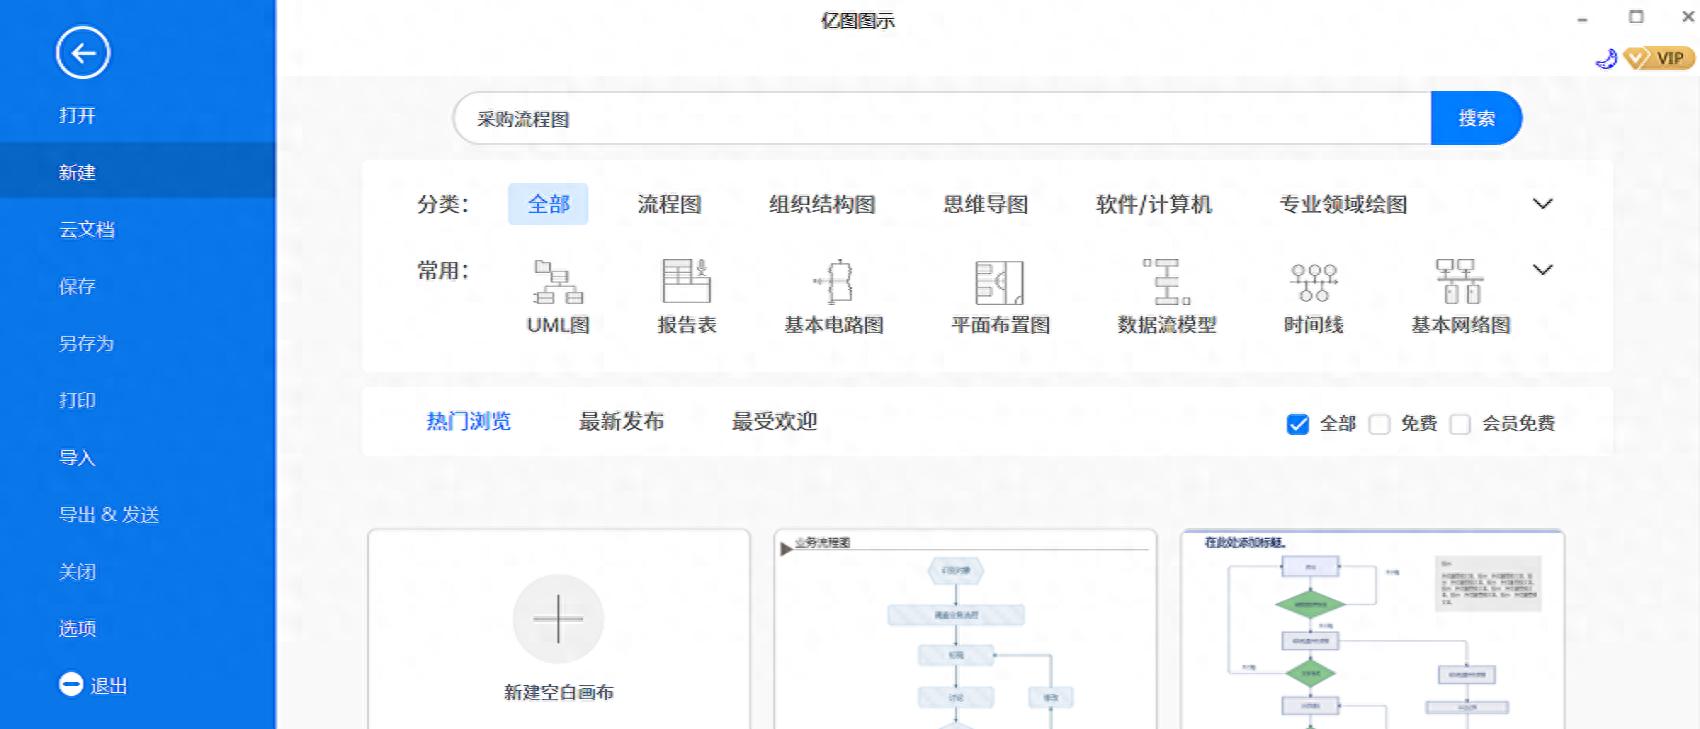Switch to the 热门浏览 tab

[x=469, y=421]
